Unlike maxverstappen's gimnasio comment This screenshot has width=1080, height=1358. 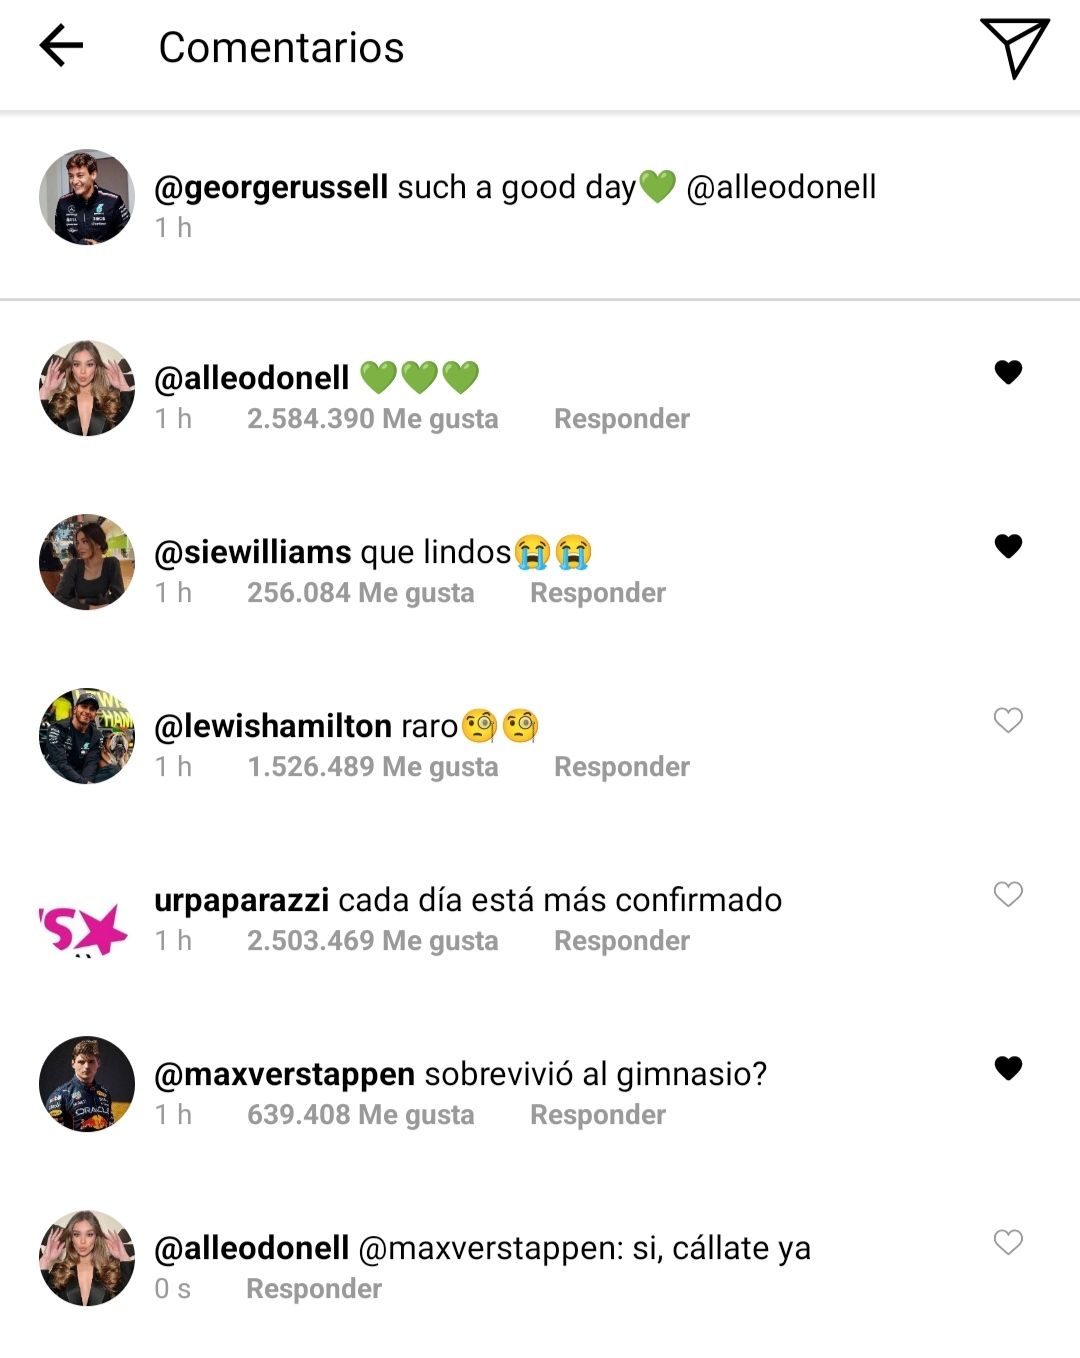(x=1008, y=1068)
